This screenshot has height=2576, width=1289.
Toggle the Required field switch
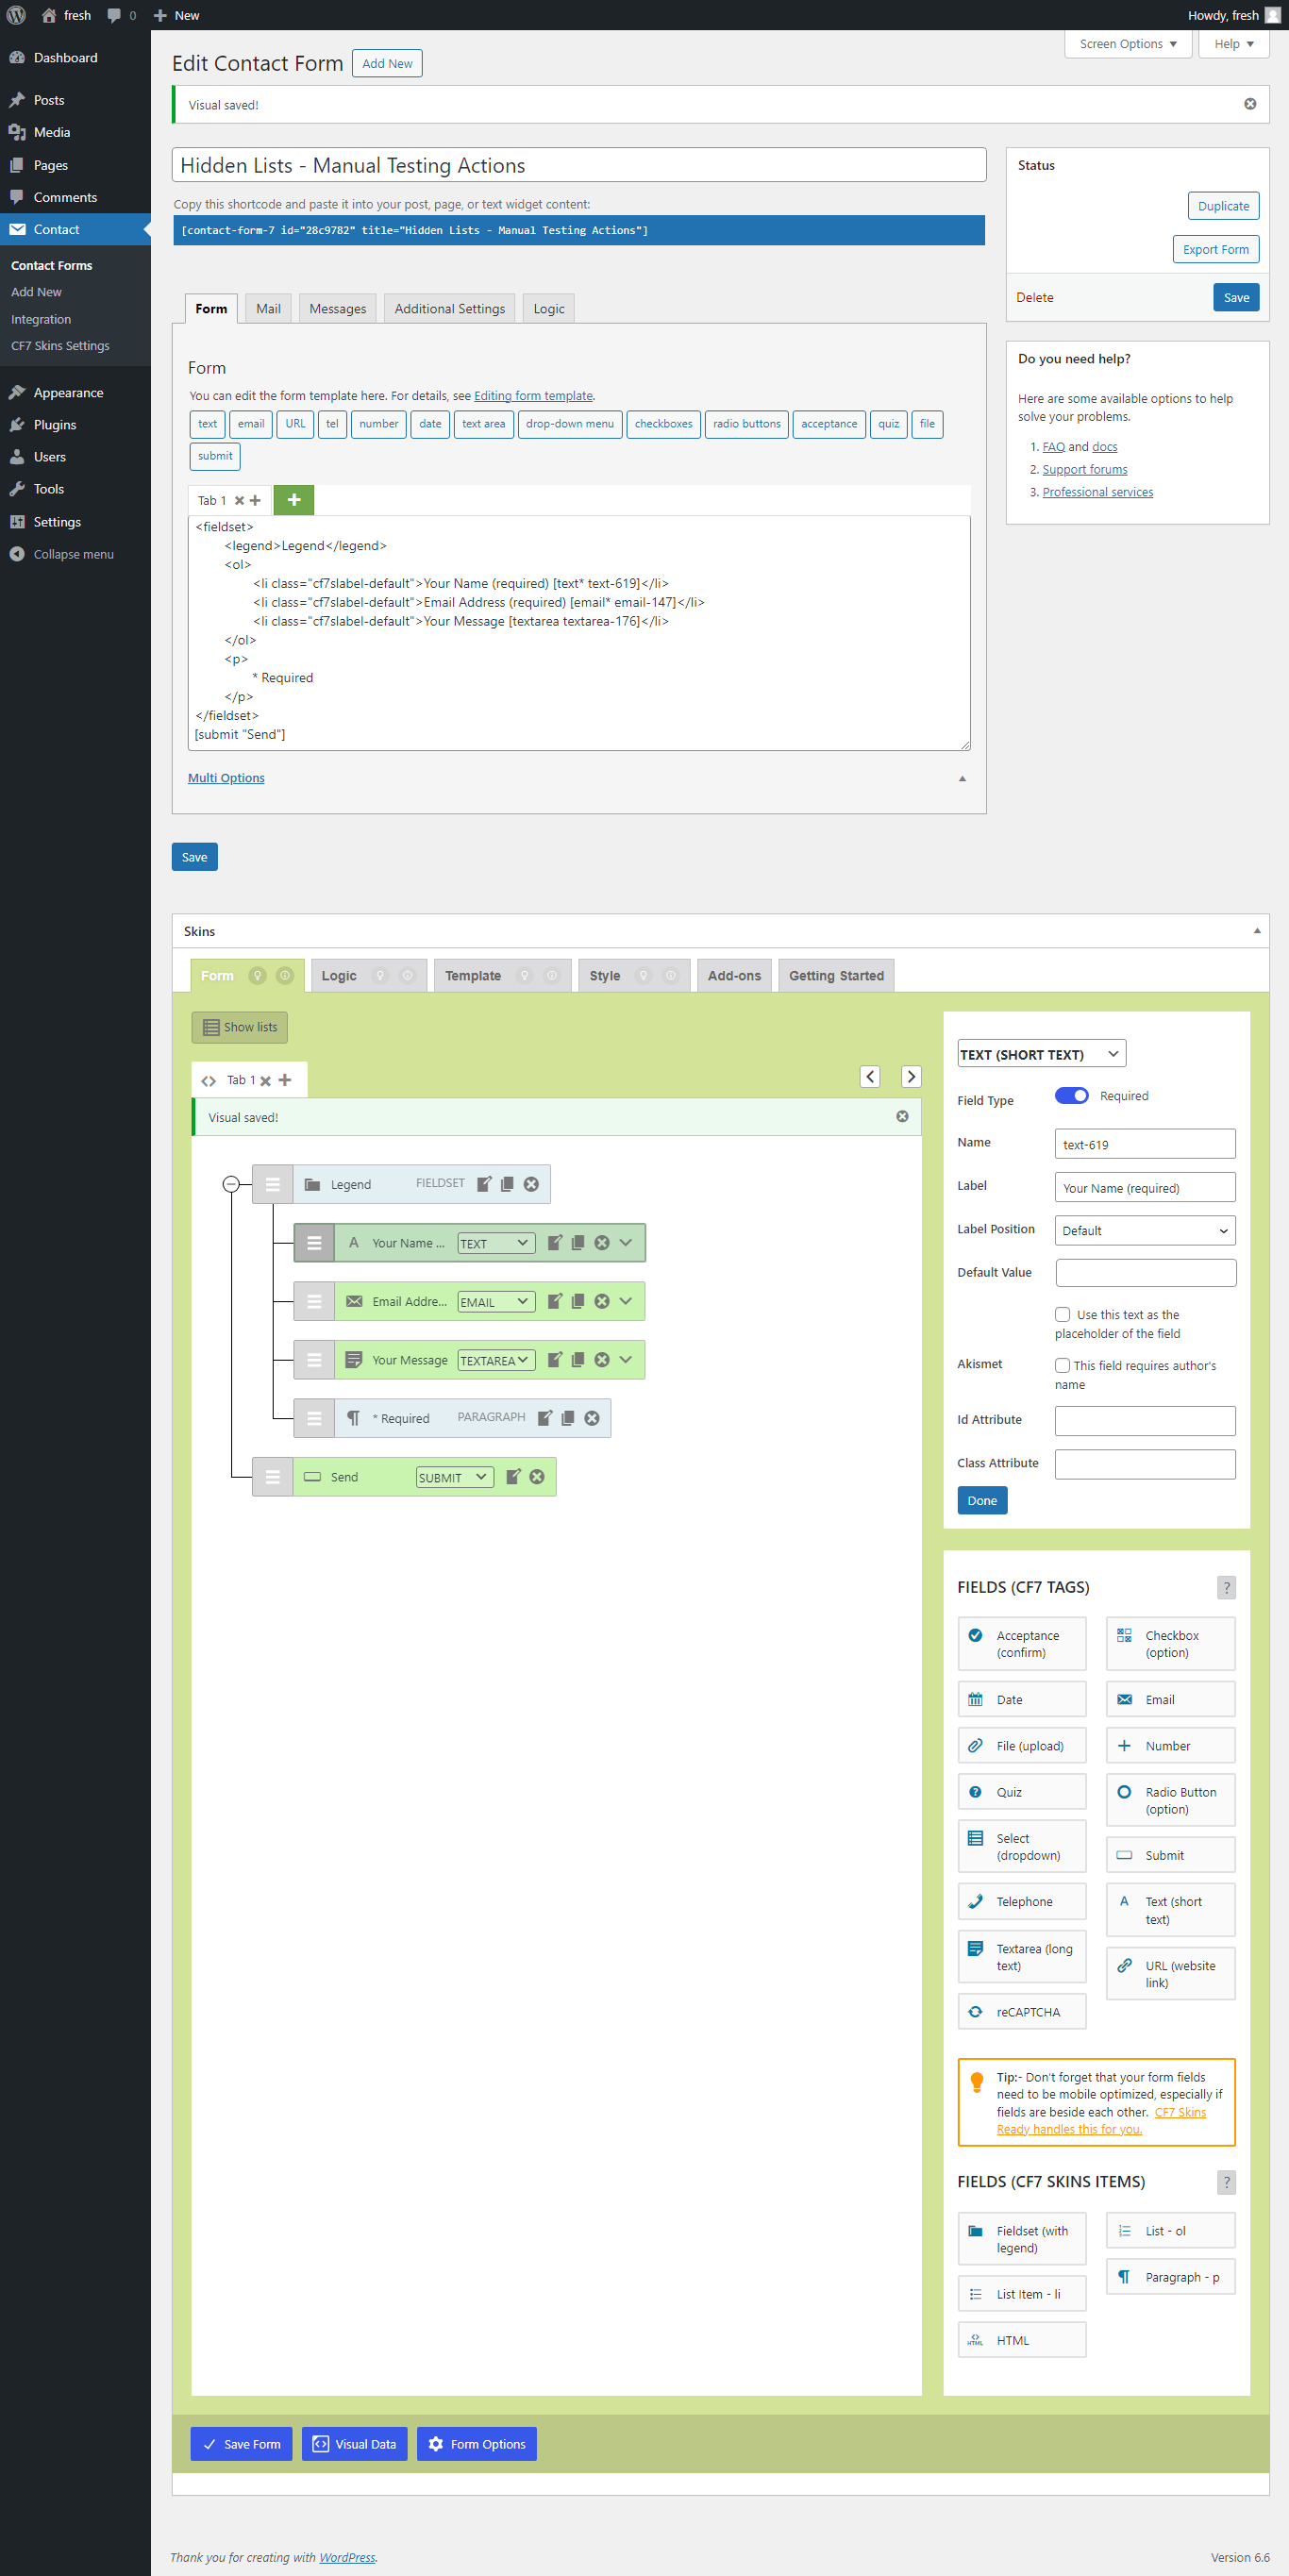coord(1071,1096)
